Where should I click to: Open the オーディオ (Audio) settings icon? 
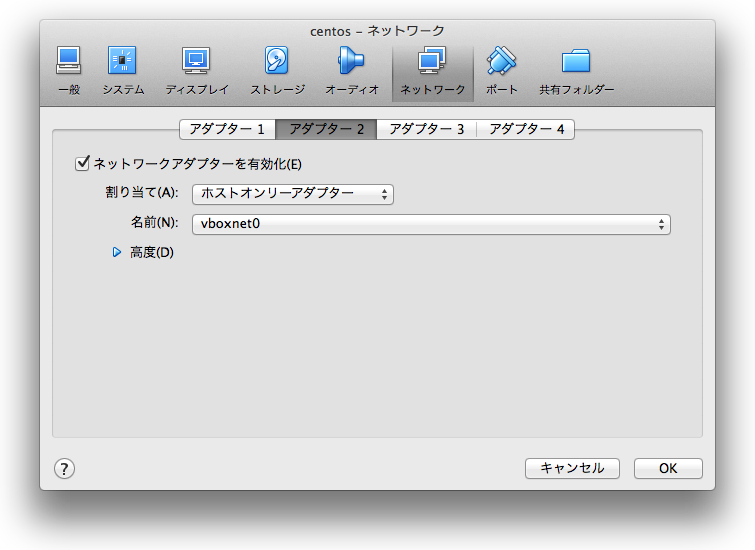(x=351, y=71)
